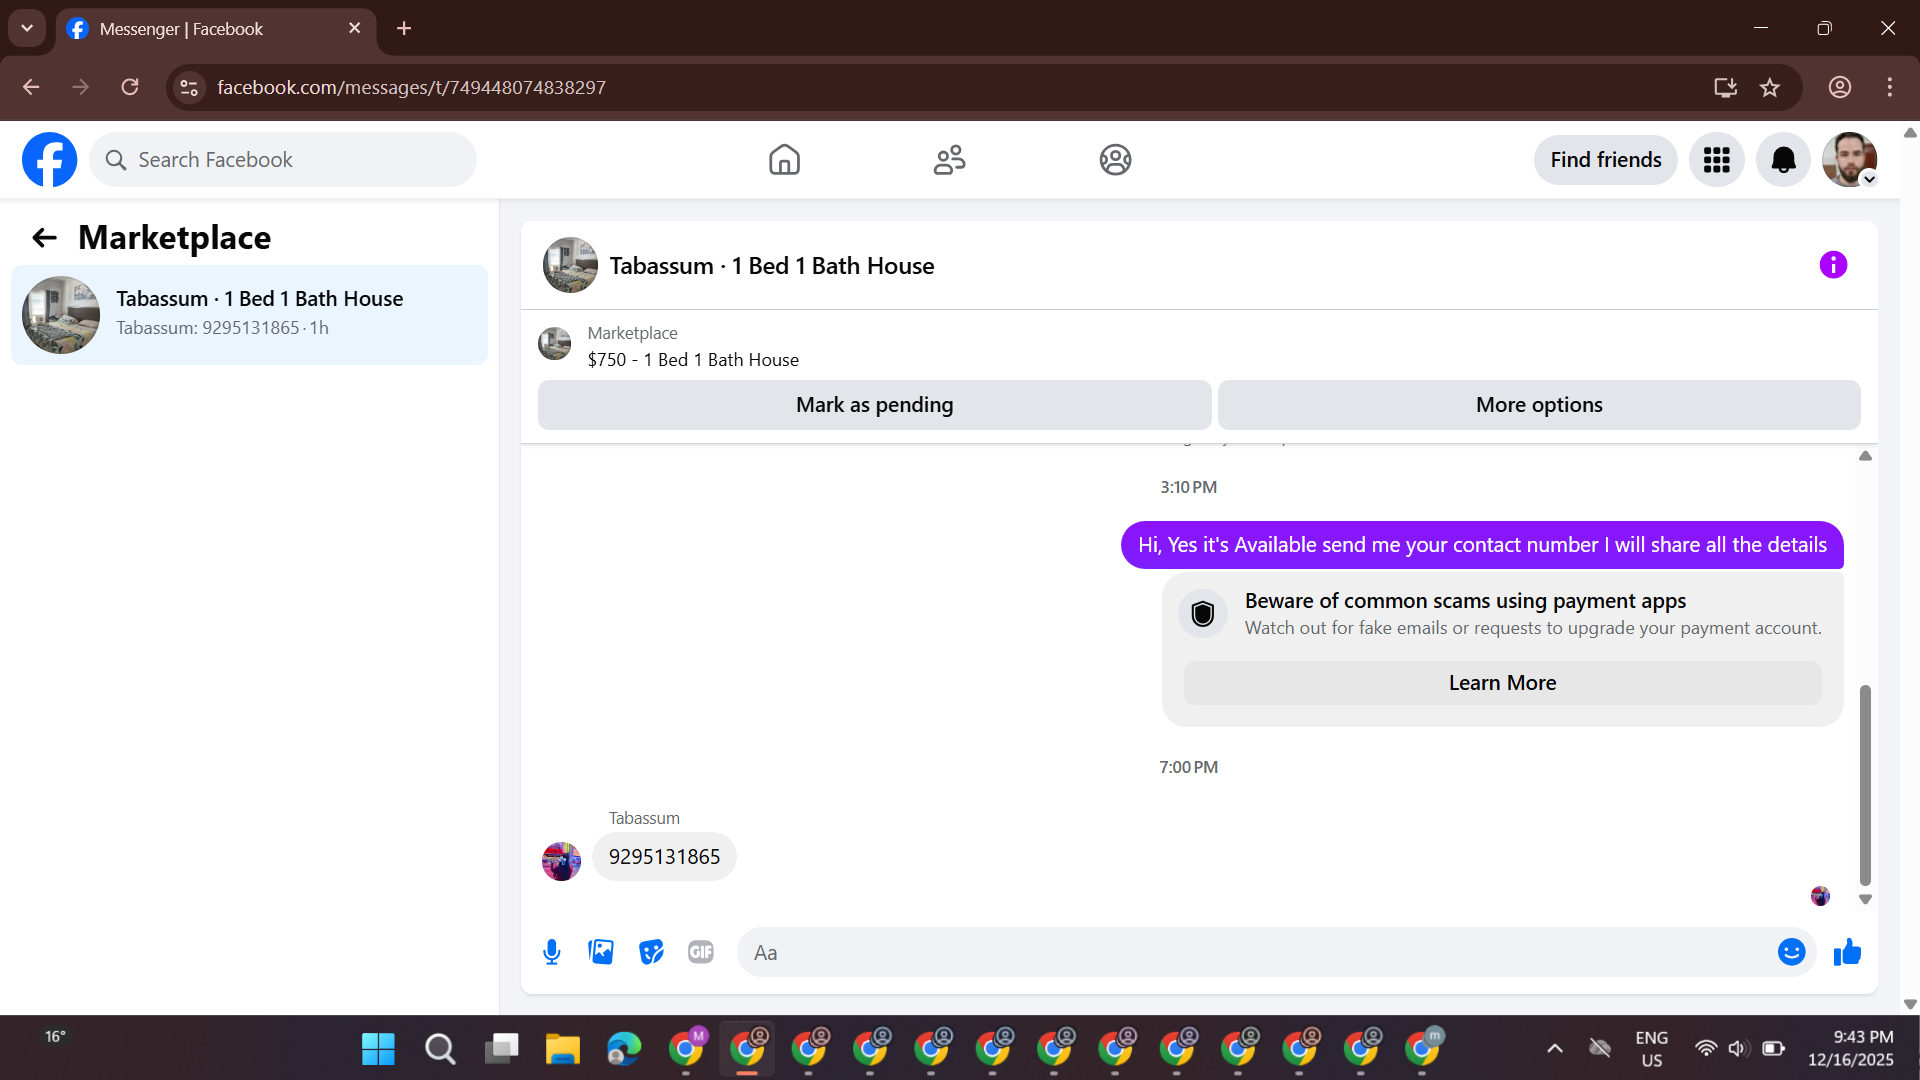Go to the Home feed icon

click(784, 160)
